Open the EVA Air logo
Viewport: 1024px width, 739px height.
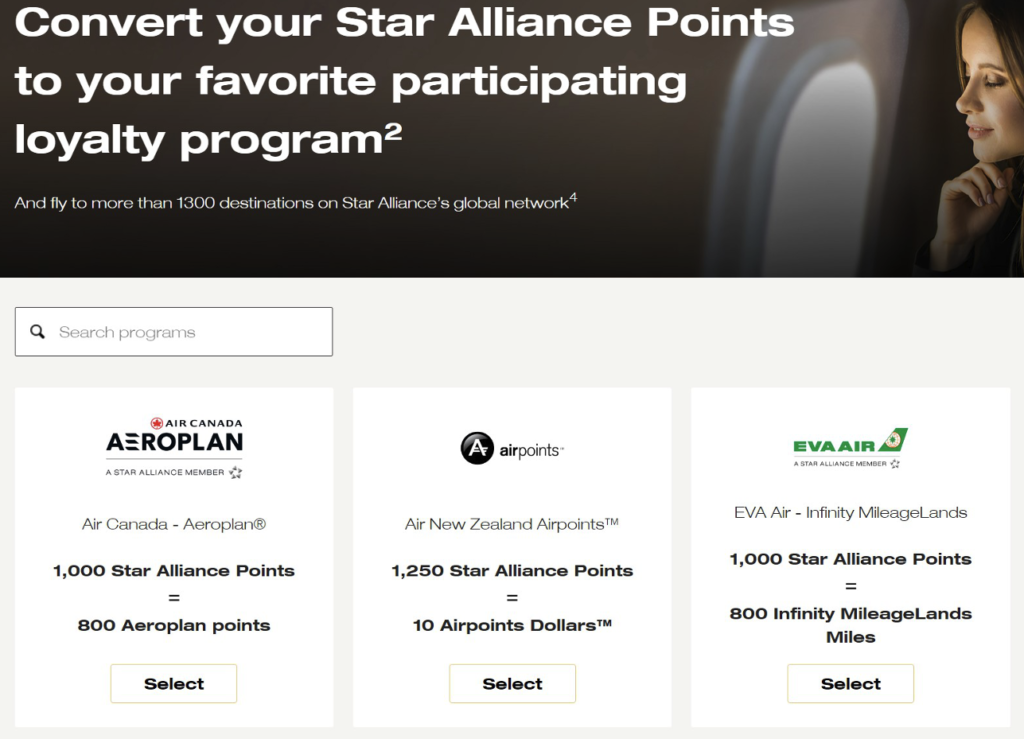tap(849, 445)
